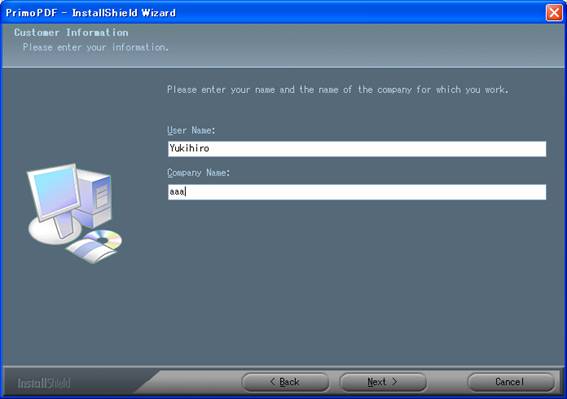Click the 'Please enter your information.' subtitle

96,47
